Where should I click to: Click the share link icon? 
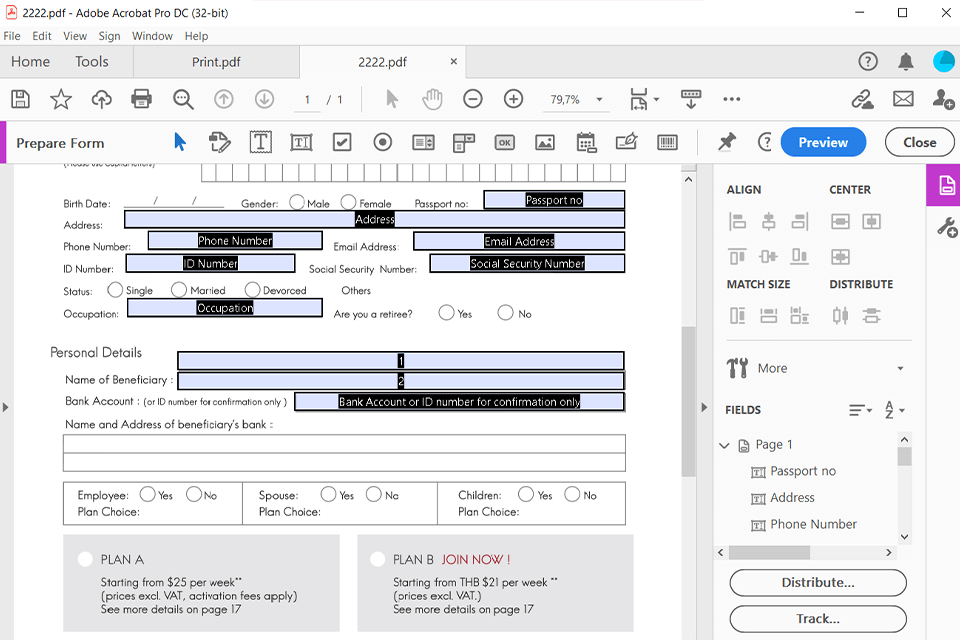point(862,99)
